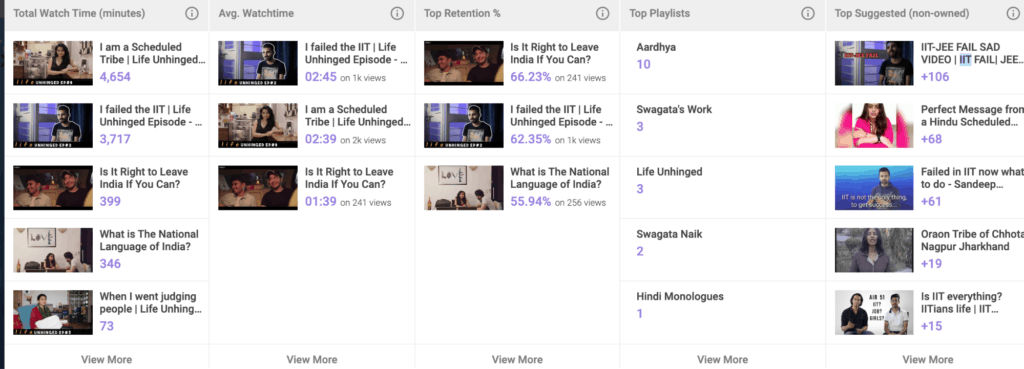The image size is (1024, 369).
Task: Click the +15 suggested views value
Action: 931,327
